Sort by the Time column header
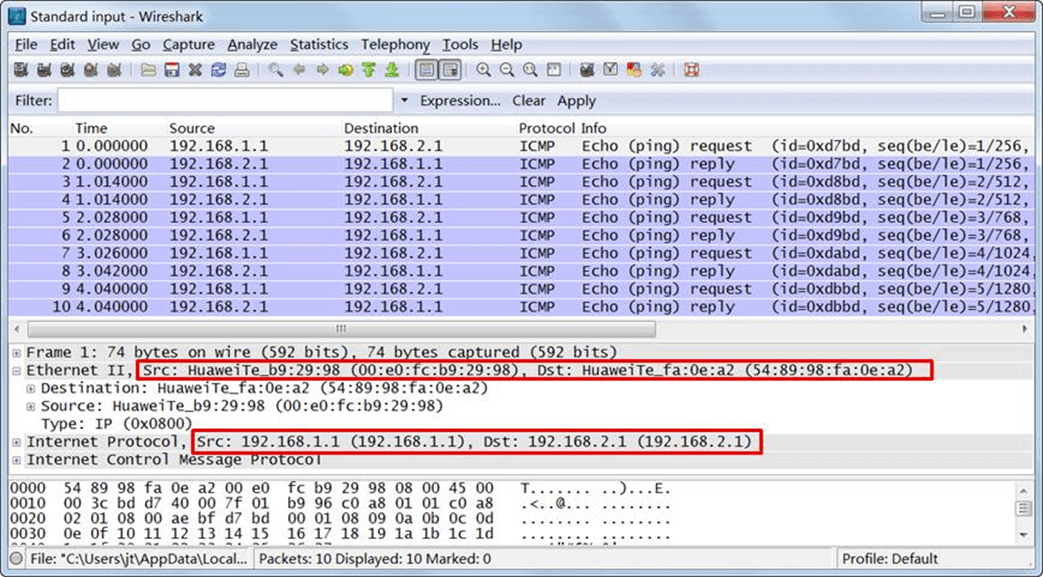This screenshot has width=1043, height=577. coord(91,128)
